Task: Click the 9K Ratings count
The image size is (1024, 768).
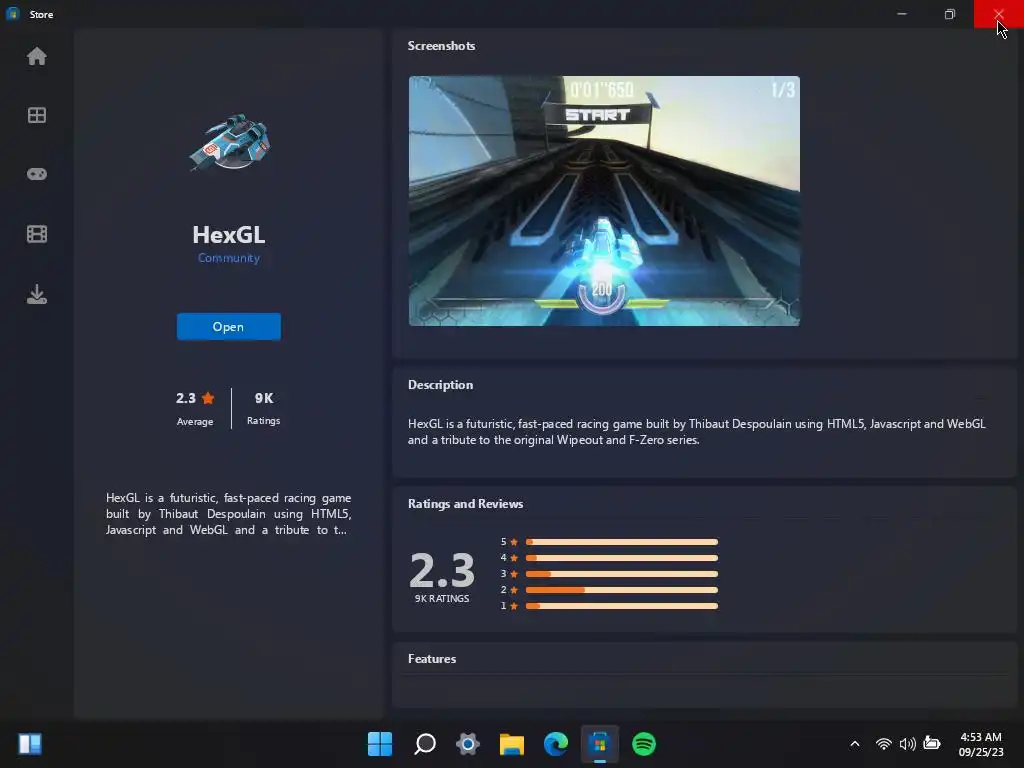Action: pyautogui.click(x=263, y=408)
